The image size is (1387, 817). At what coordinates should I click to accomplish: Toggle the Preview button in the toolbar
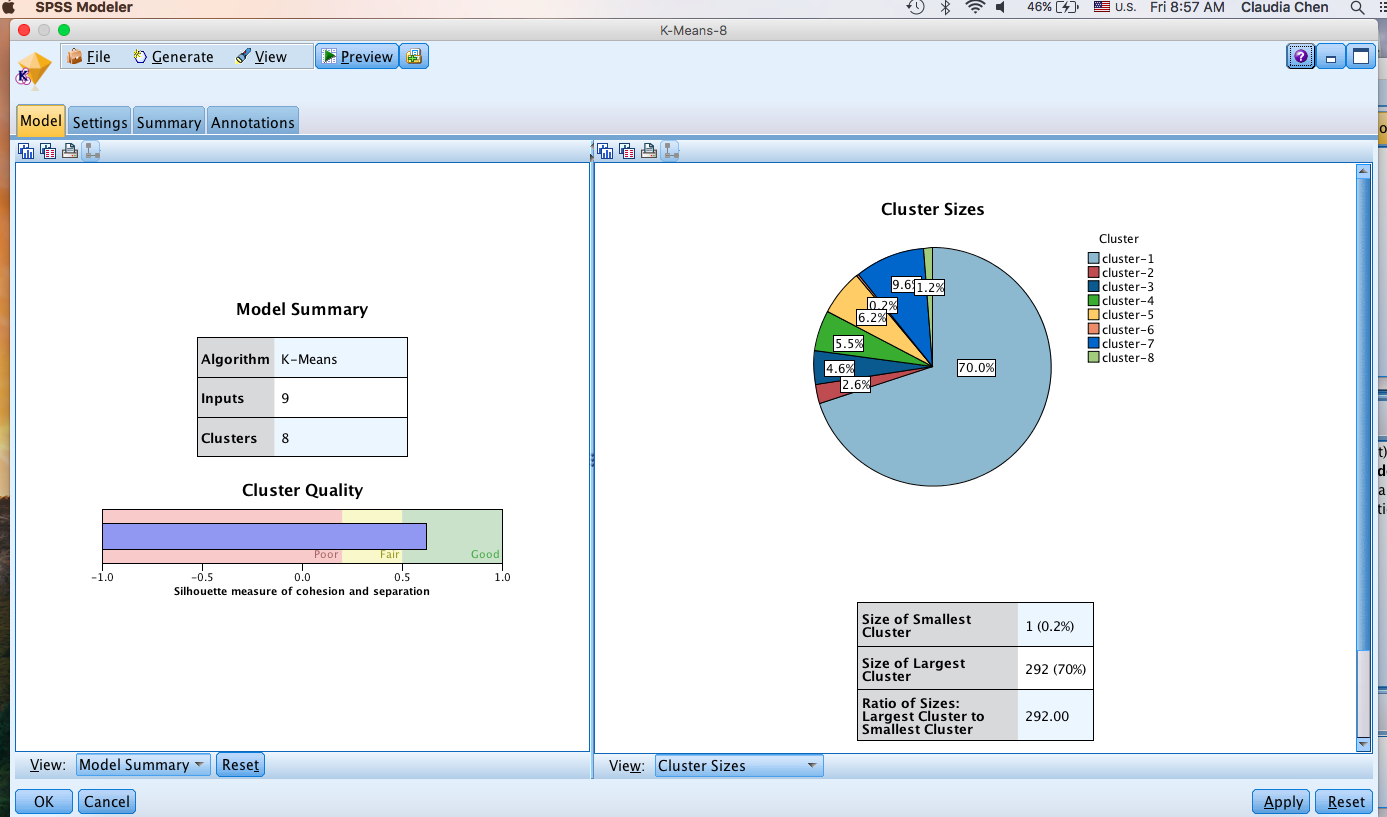357,56
